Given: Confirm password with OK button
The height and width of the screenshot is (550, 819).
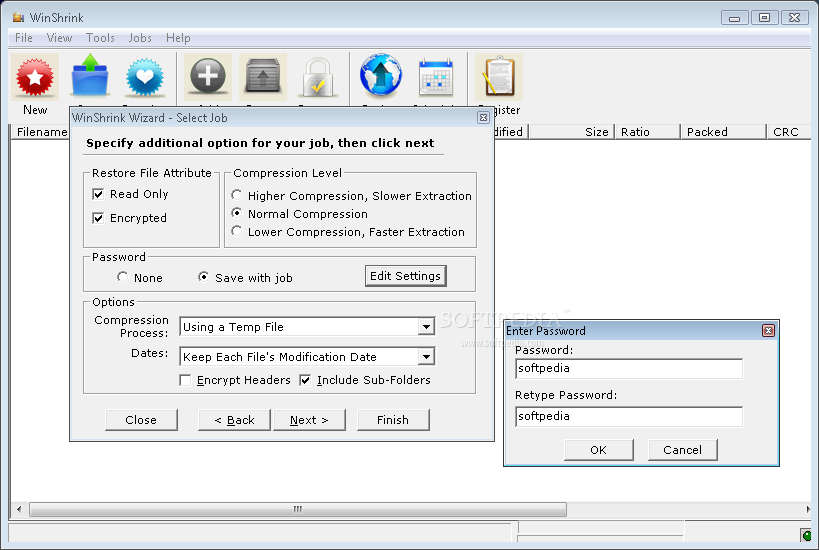Looking at the screenshot, I should 599,450.
